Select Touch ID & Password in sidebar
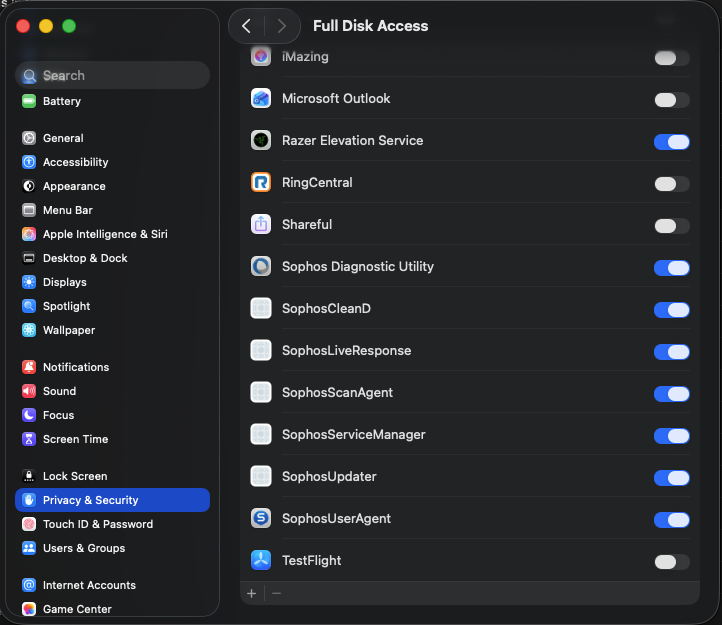This screenshot has height=625, width=722. (x=97, y=524)
